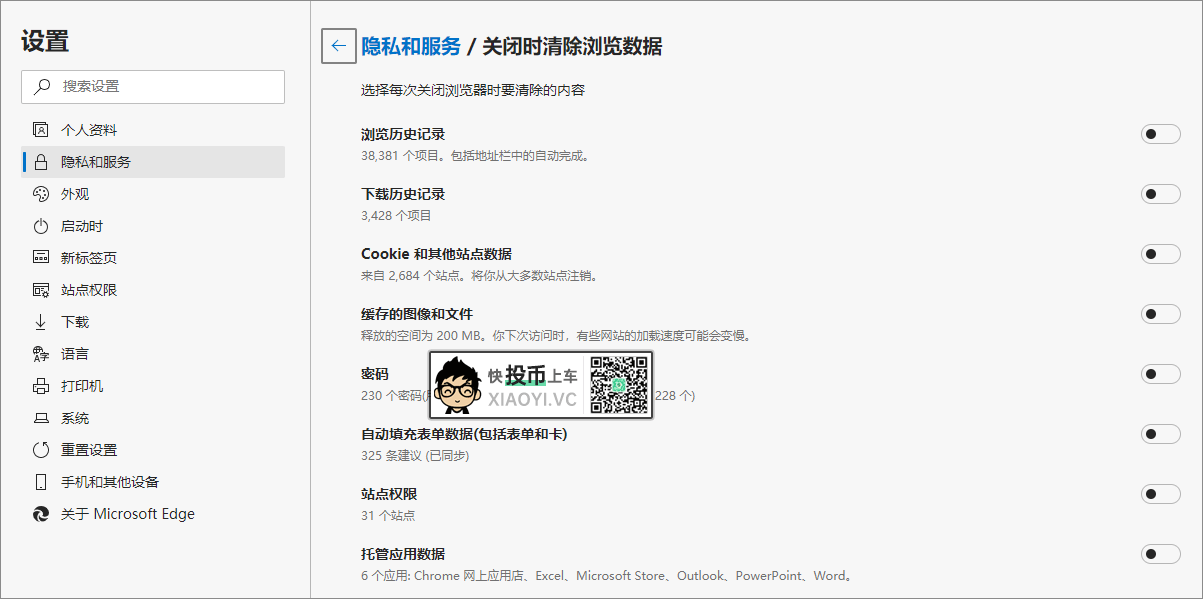1203x599 pixels.
Task: Click the profile icon beside 个人资料
Action: pos(41,130)
